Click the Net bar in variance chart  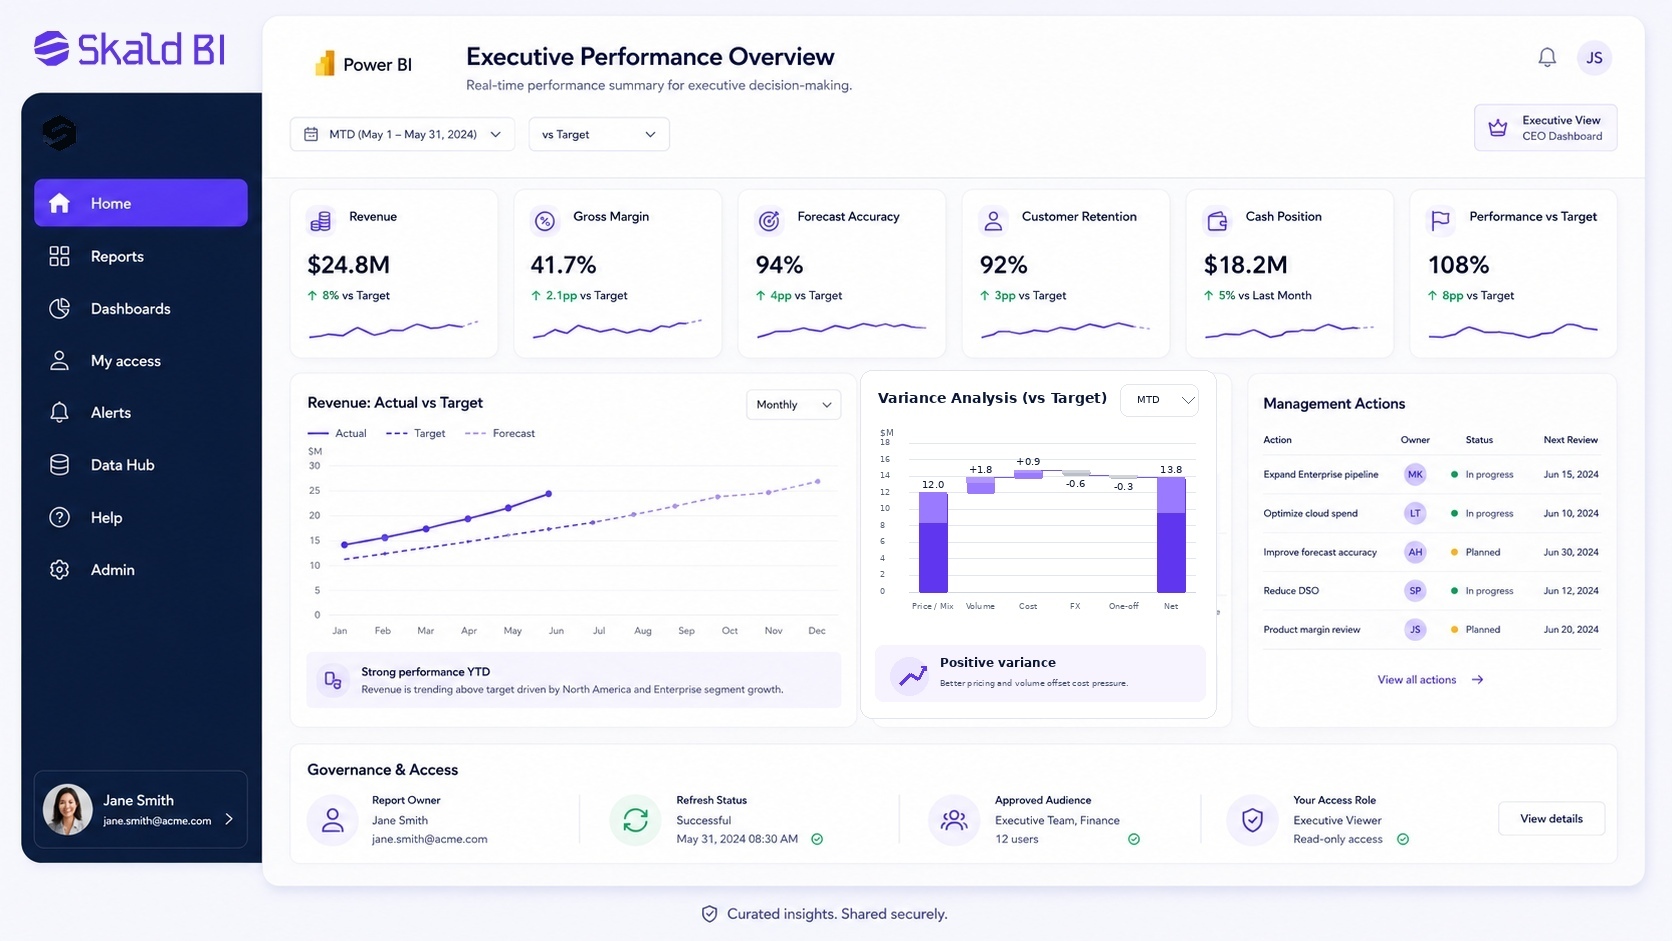coord(1171,535)
